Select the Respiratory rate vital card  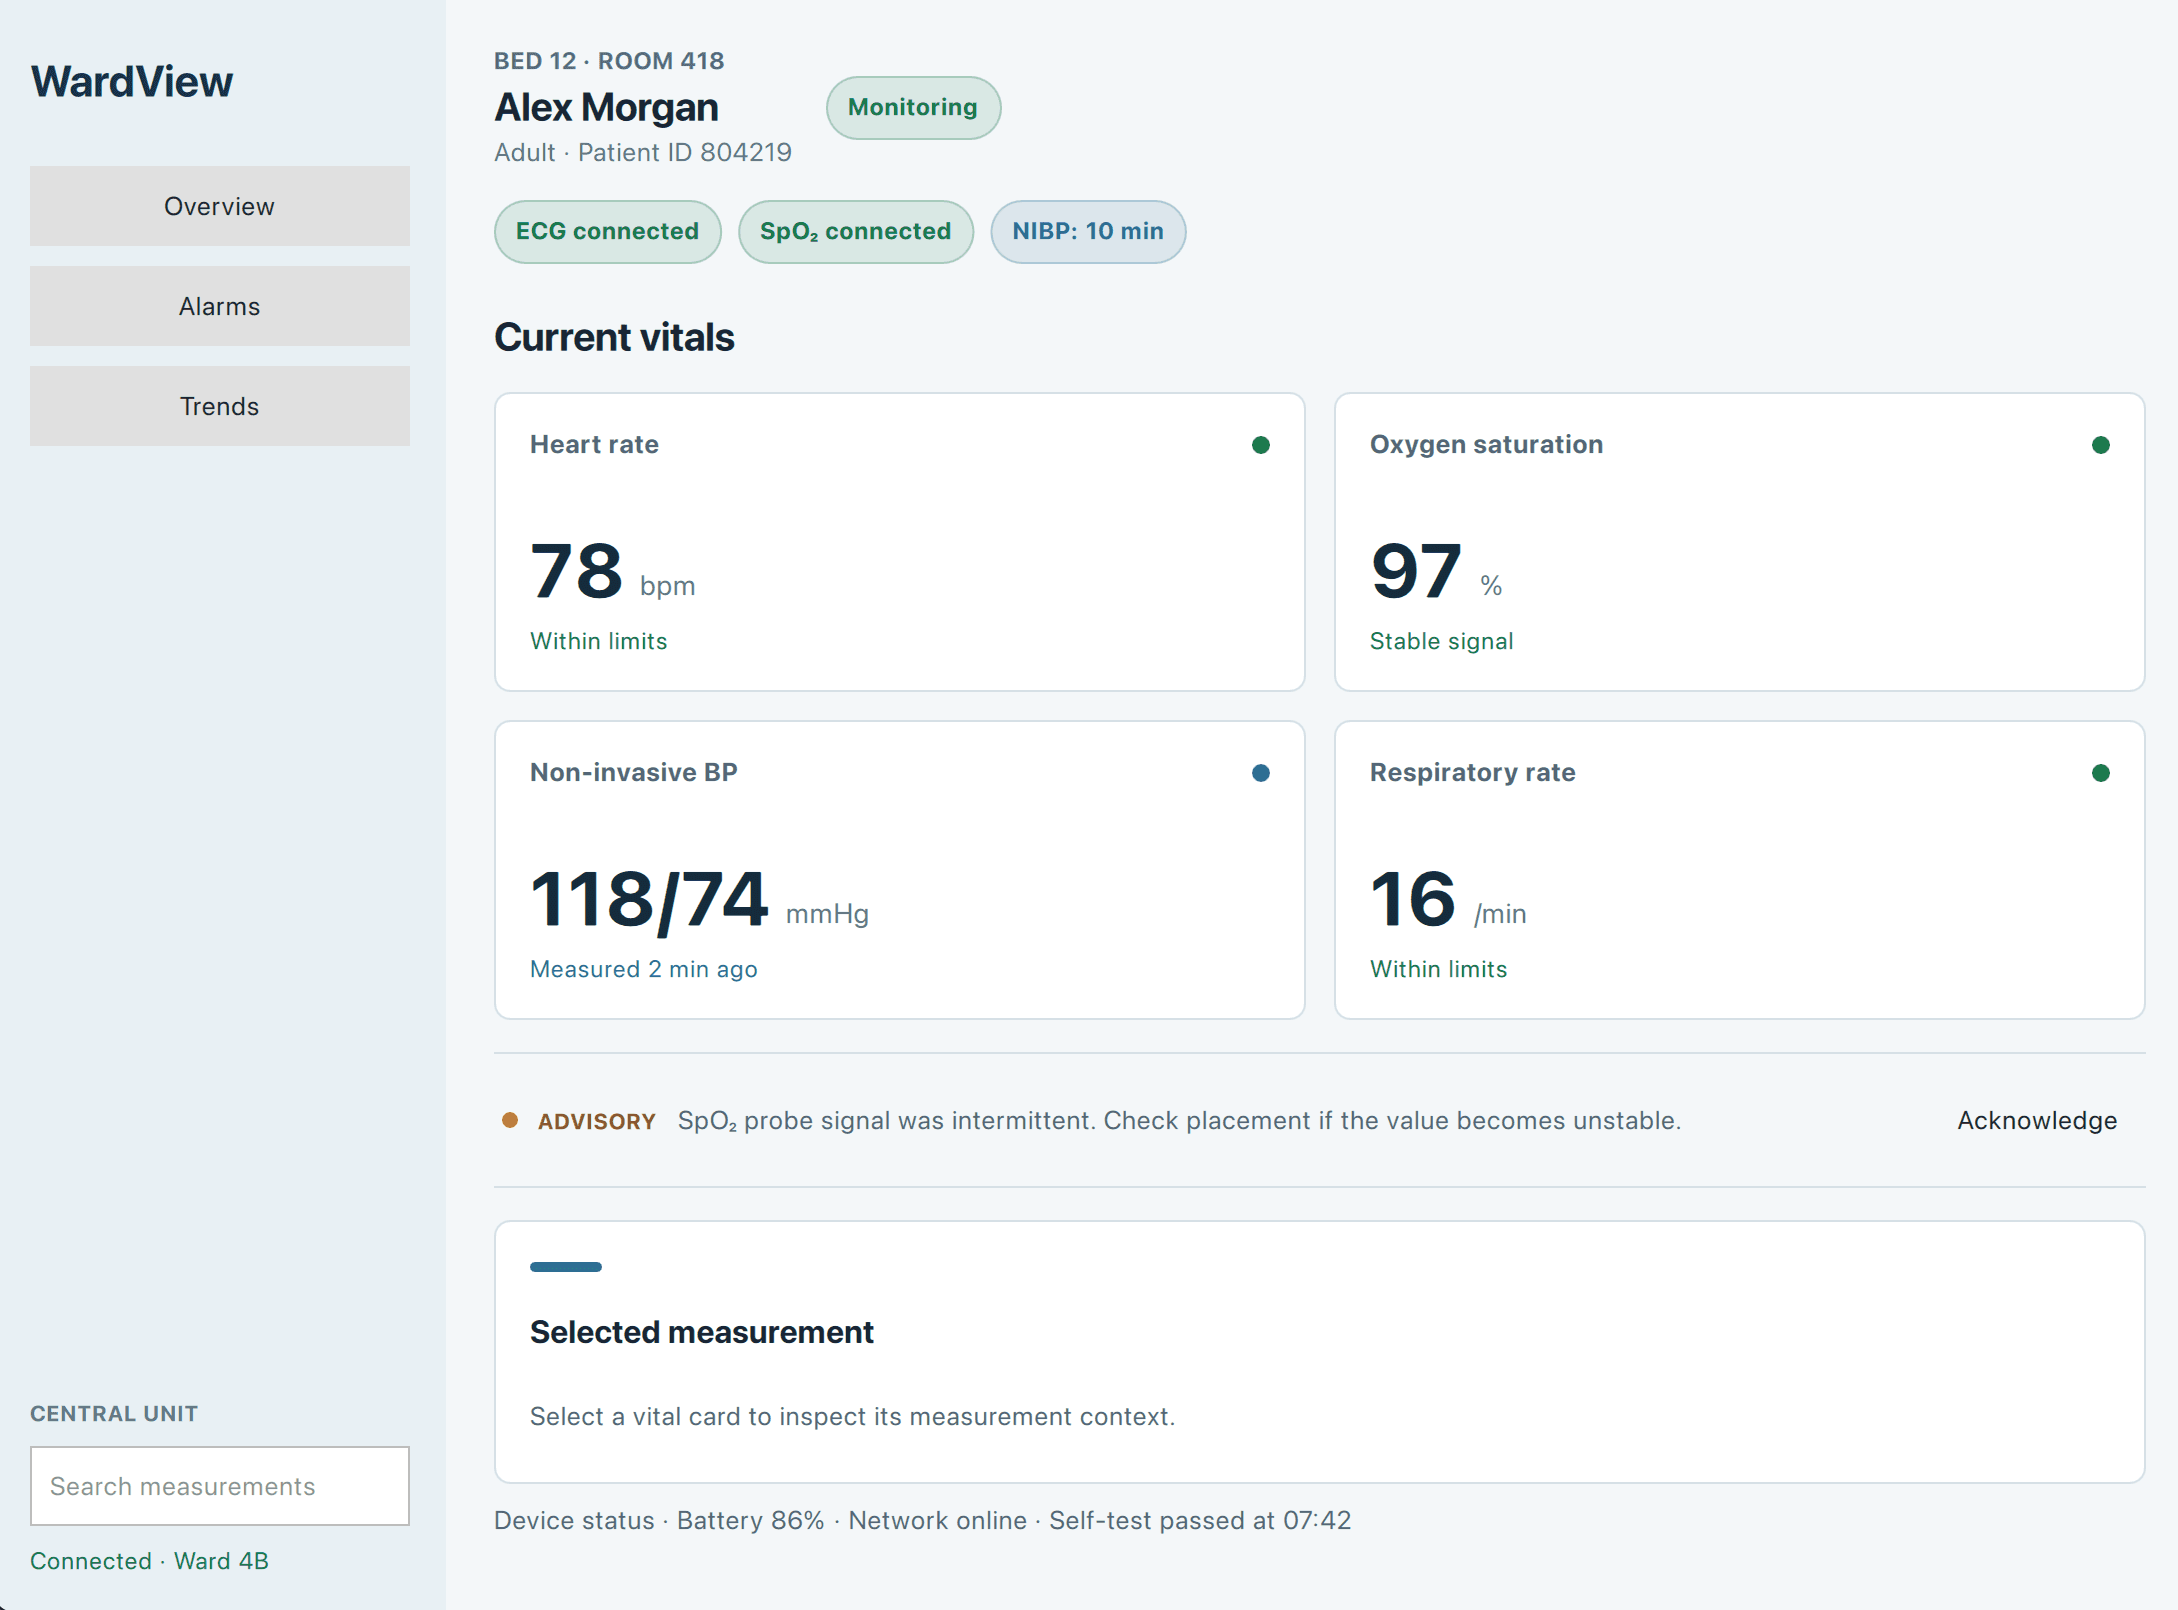click(1740, 870)
